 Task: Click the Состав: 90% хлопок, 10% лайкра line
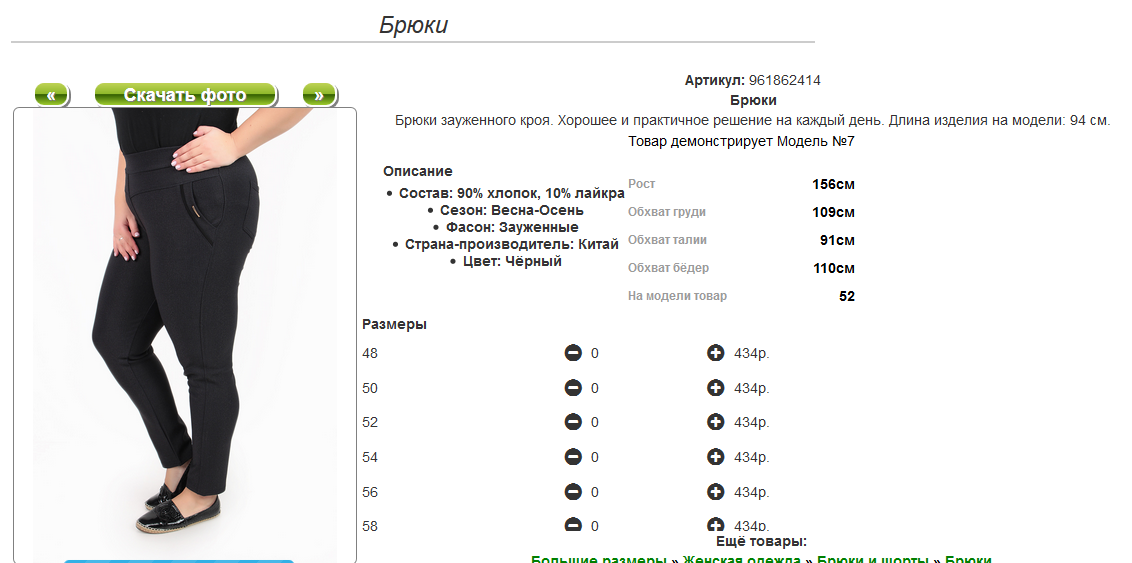(511, 193)
